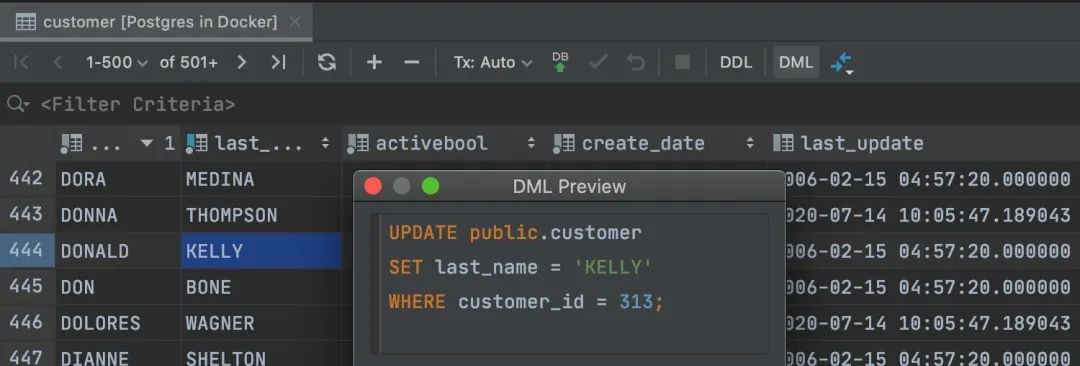Select the KELLY cell in row 444

click(x=261, y=251)
